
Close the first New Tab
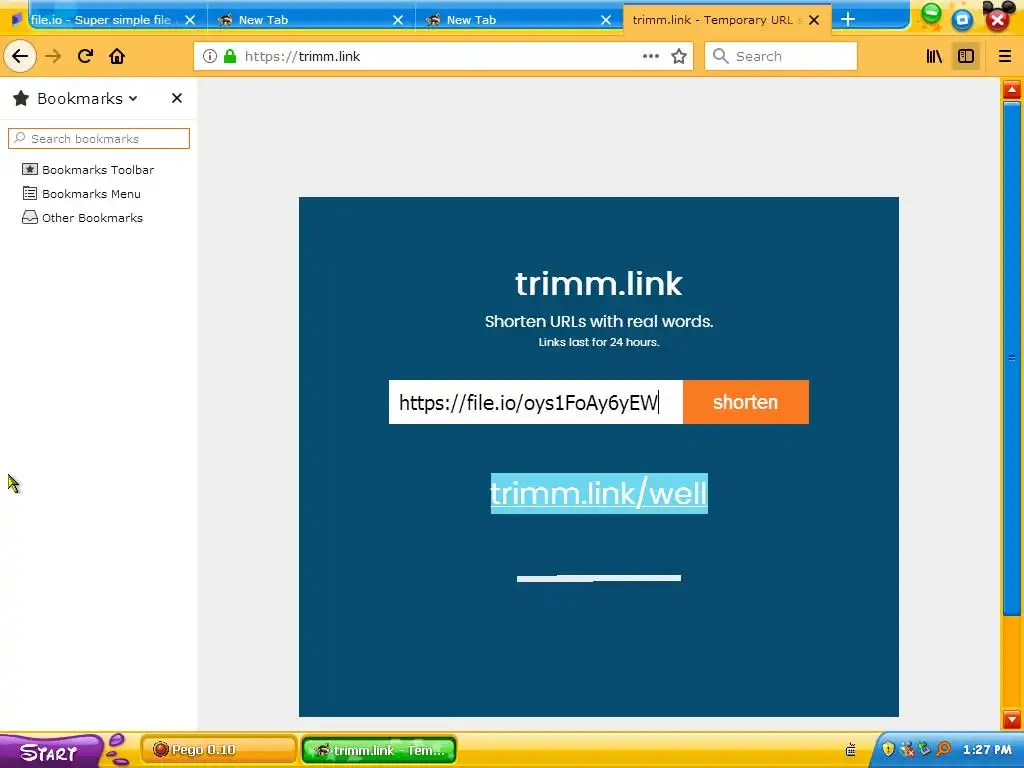pos(398,20)
